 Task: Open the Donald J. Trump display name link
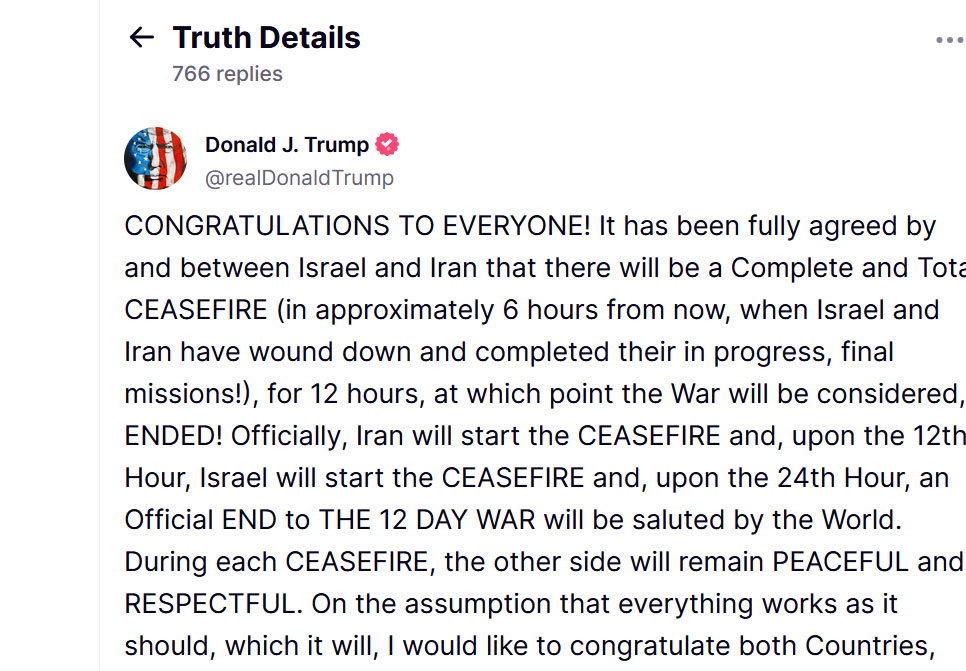[286, 145]
